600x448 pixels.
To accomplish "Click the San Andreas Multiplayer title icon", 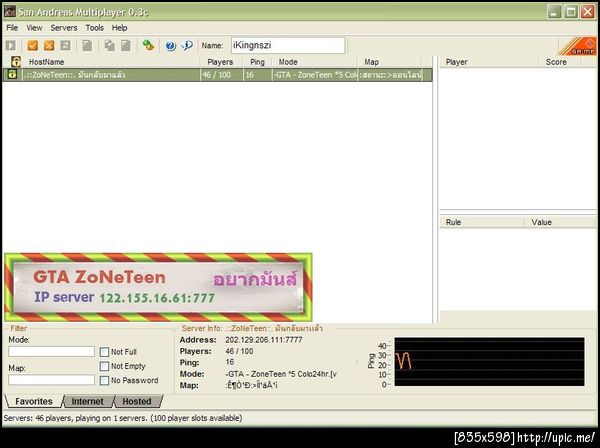I will pyautogui.click(x=10, y=11).
